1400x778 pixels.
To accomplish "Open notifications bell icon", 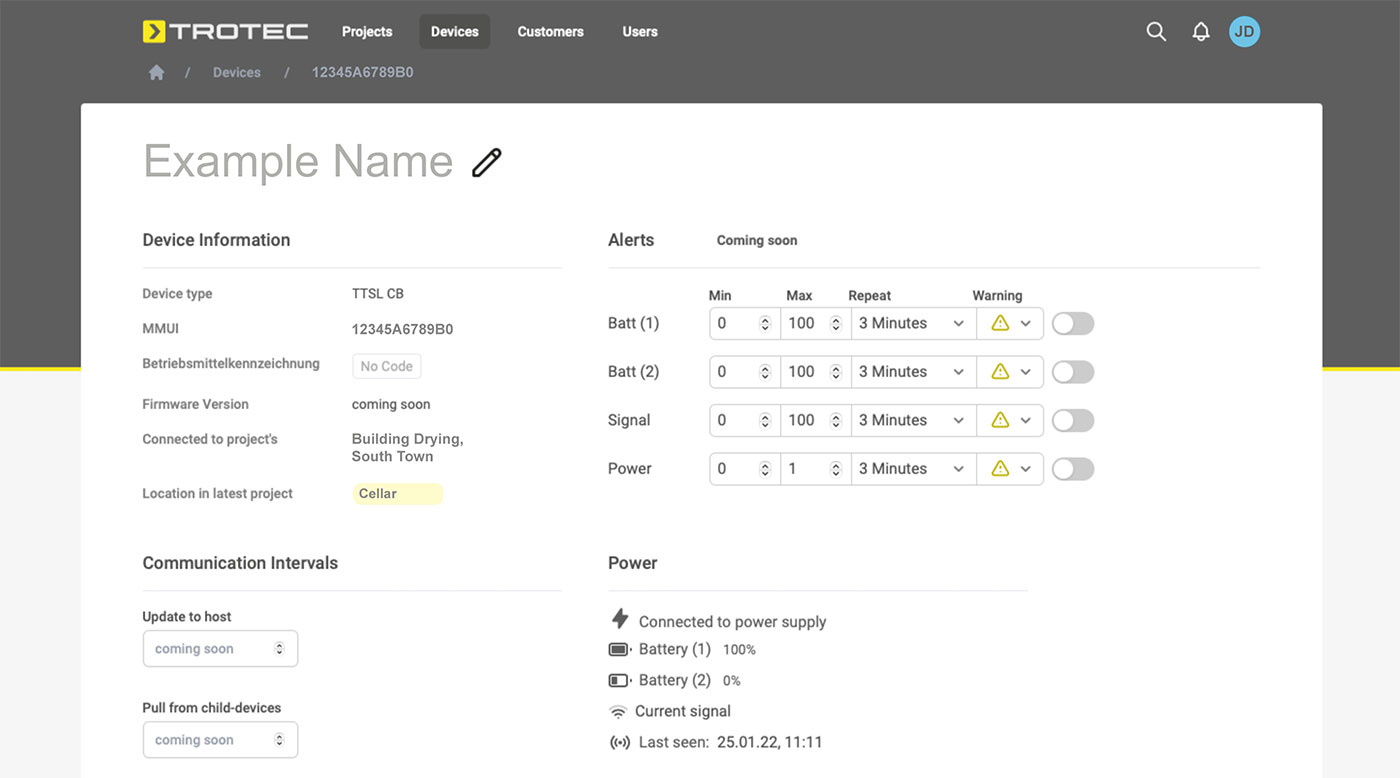I will pos(1201,32).
